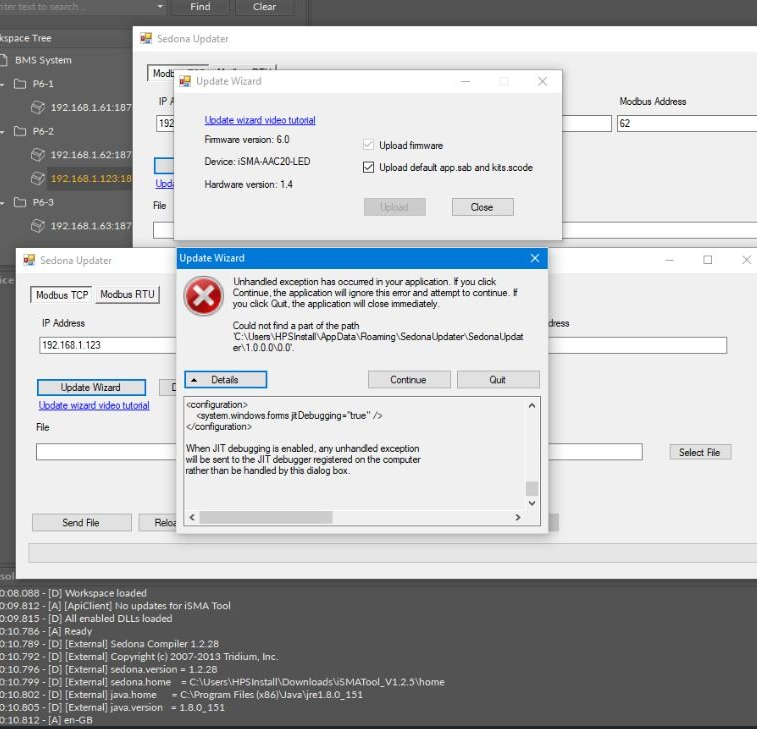Collapse the Details section of the error
The width and height of the screenshot is (757, 729).
[x=225, y=380]
